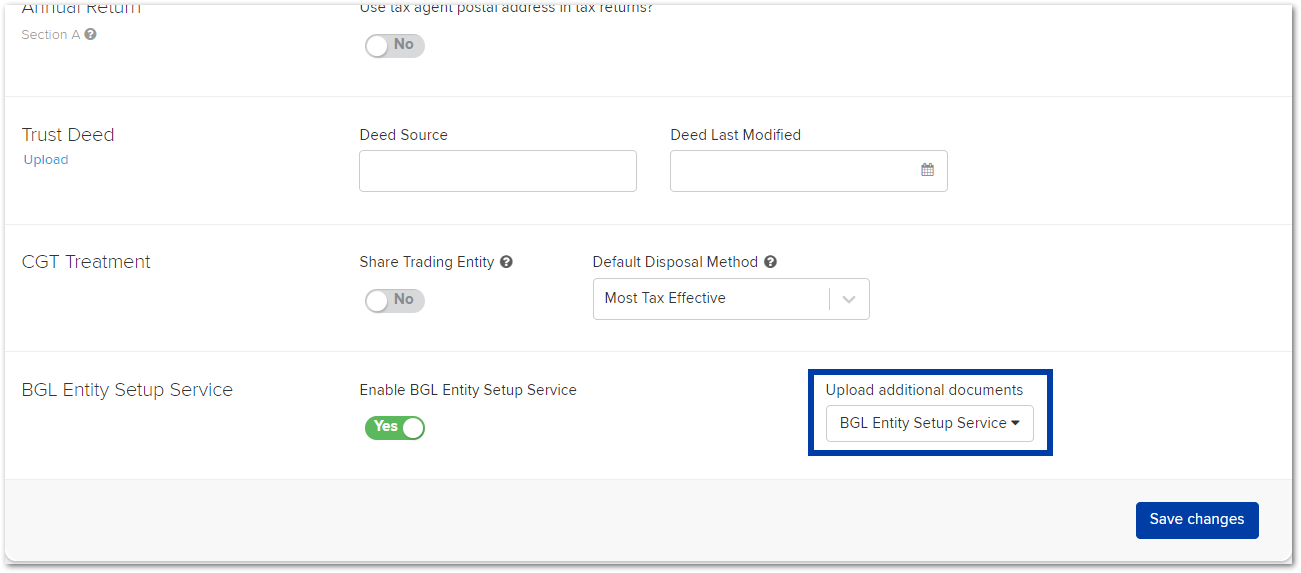Enable the Share Trading Entity switch
The image size is (1301, 573).
pyautogui.click(x=394, y=300)
